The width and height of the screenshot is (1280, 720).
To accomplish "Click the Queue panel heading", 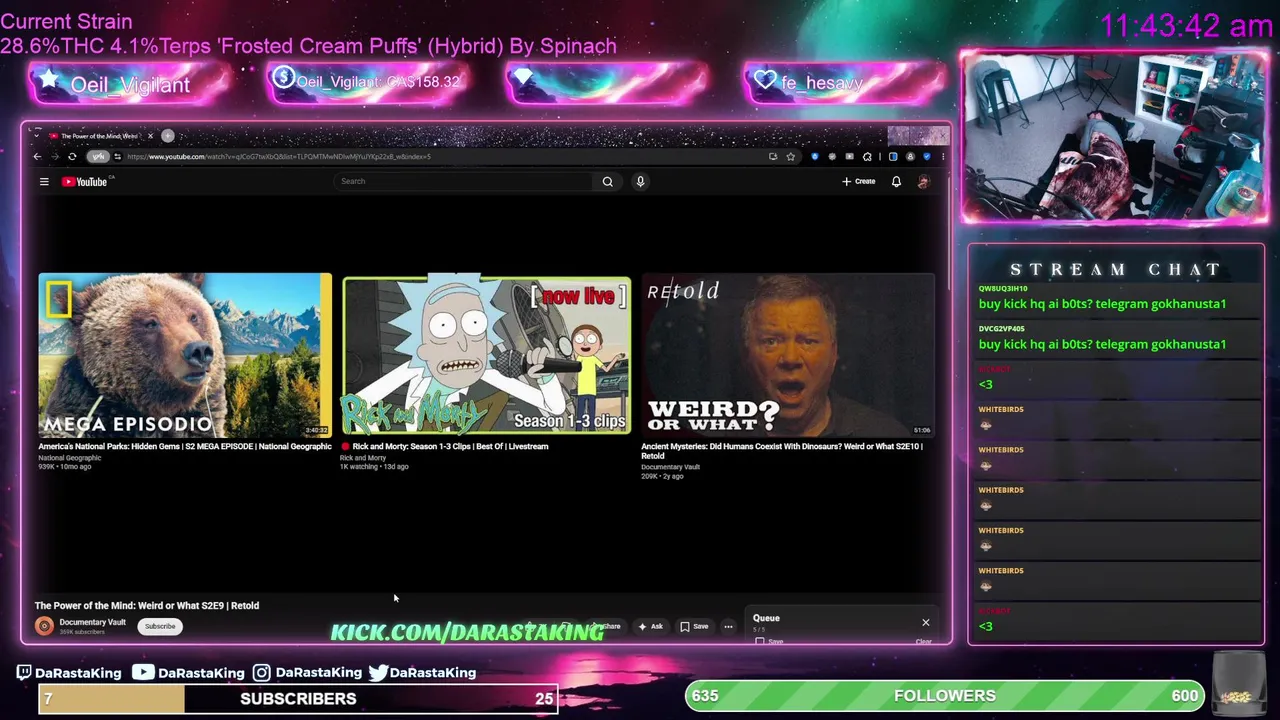I will pyautogui.click(x=766, y=618).
